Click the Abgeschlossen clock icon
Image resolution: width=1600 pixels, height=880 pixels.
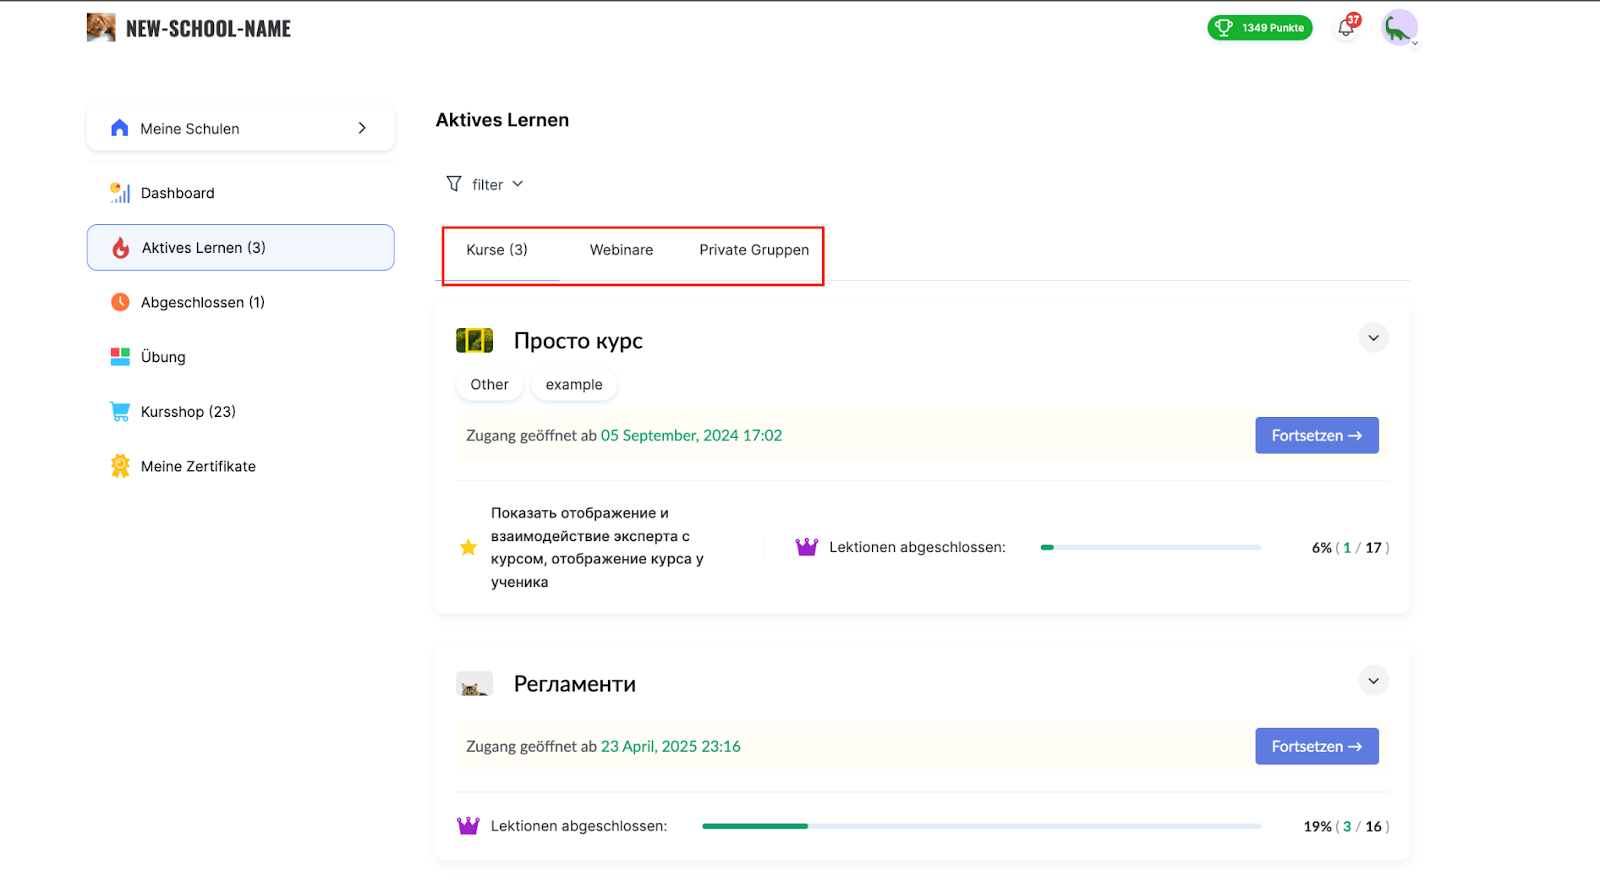(x=120, y=302)
